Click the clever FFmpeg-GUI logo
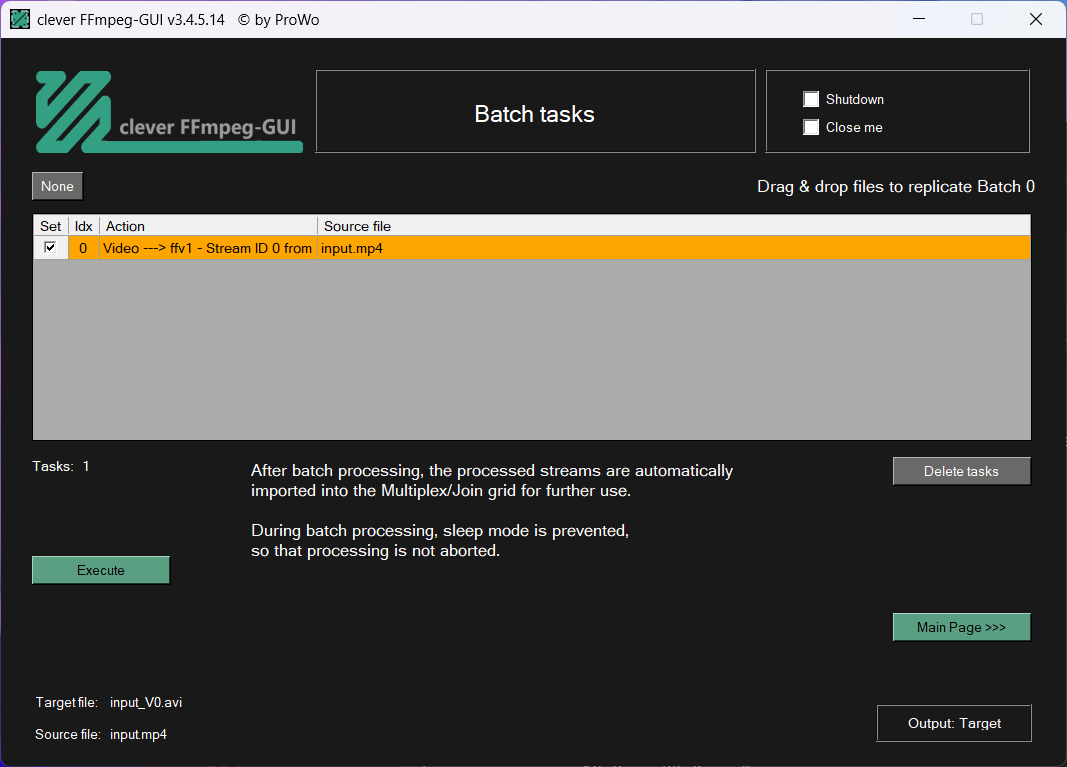The image size is (1067, 767). pyautogui.click(x=169, y=112)
